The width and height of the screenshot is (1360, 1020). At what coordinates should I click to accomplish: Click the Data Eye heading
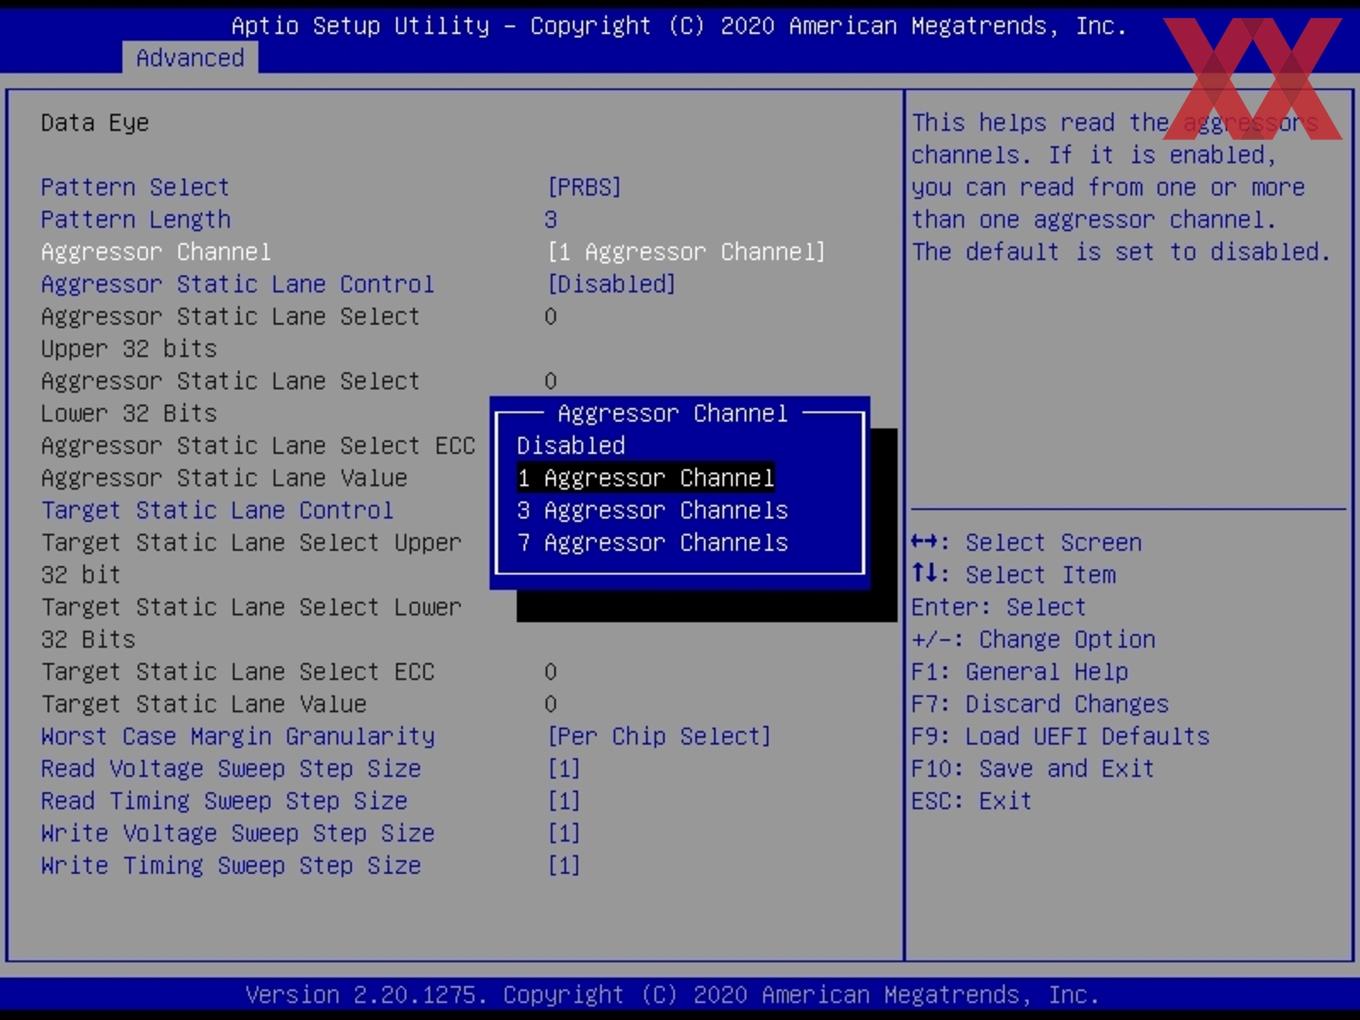point(95,123)
